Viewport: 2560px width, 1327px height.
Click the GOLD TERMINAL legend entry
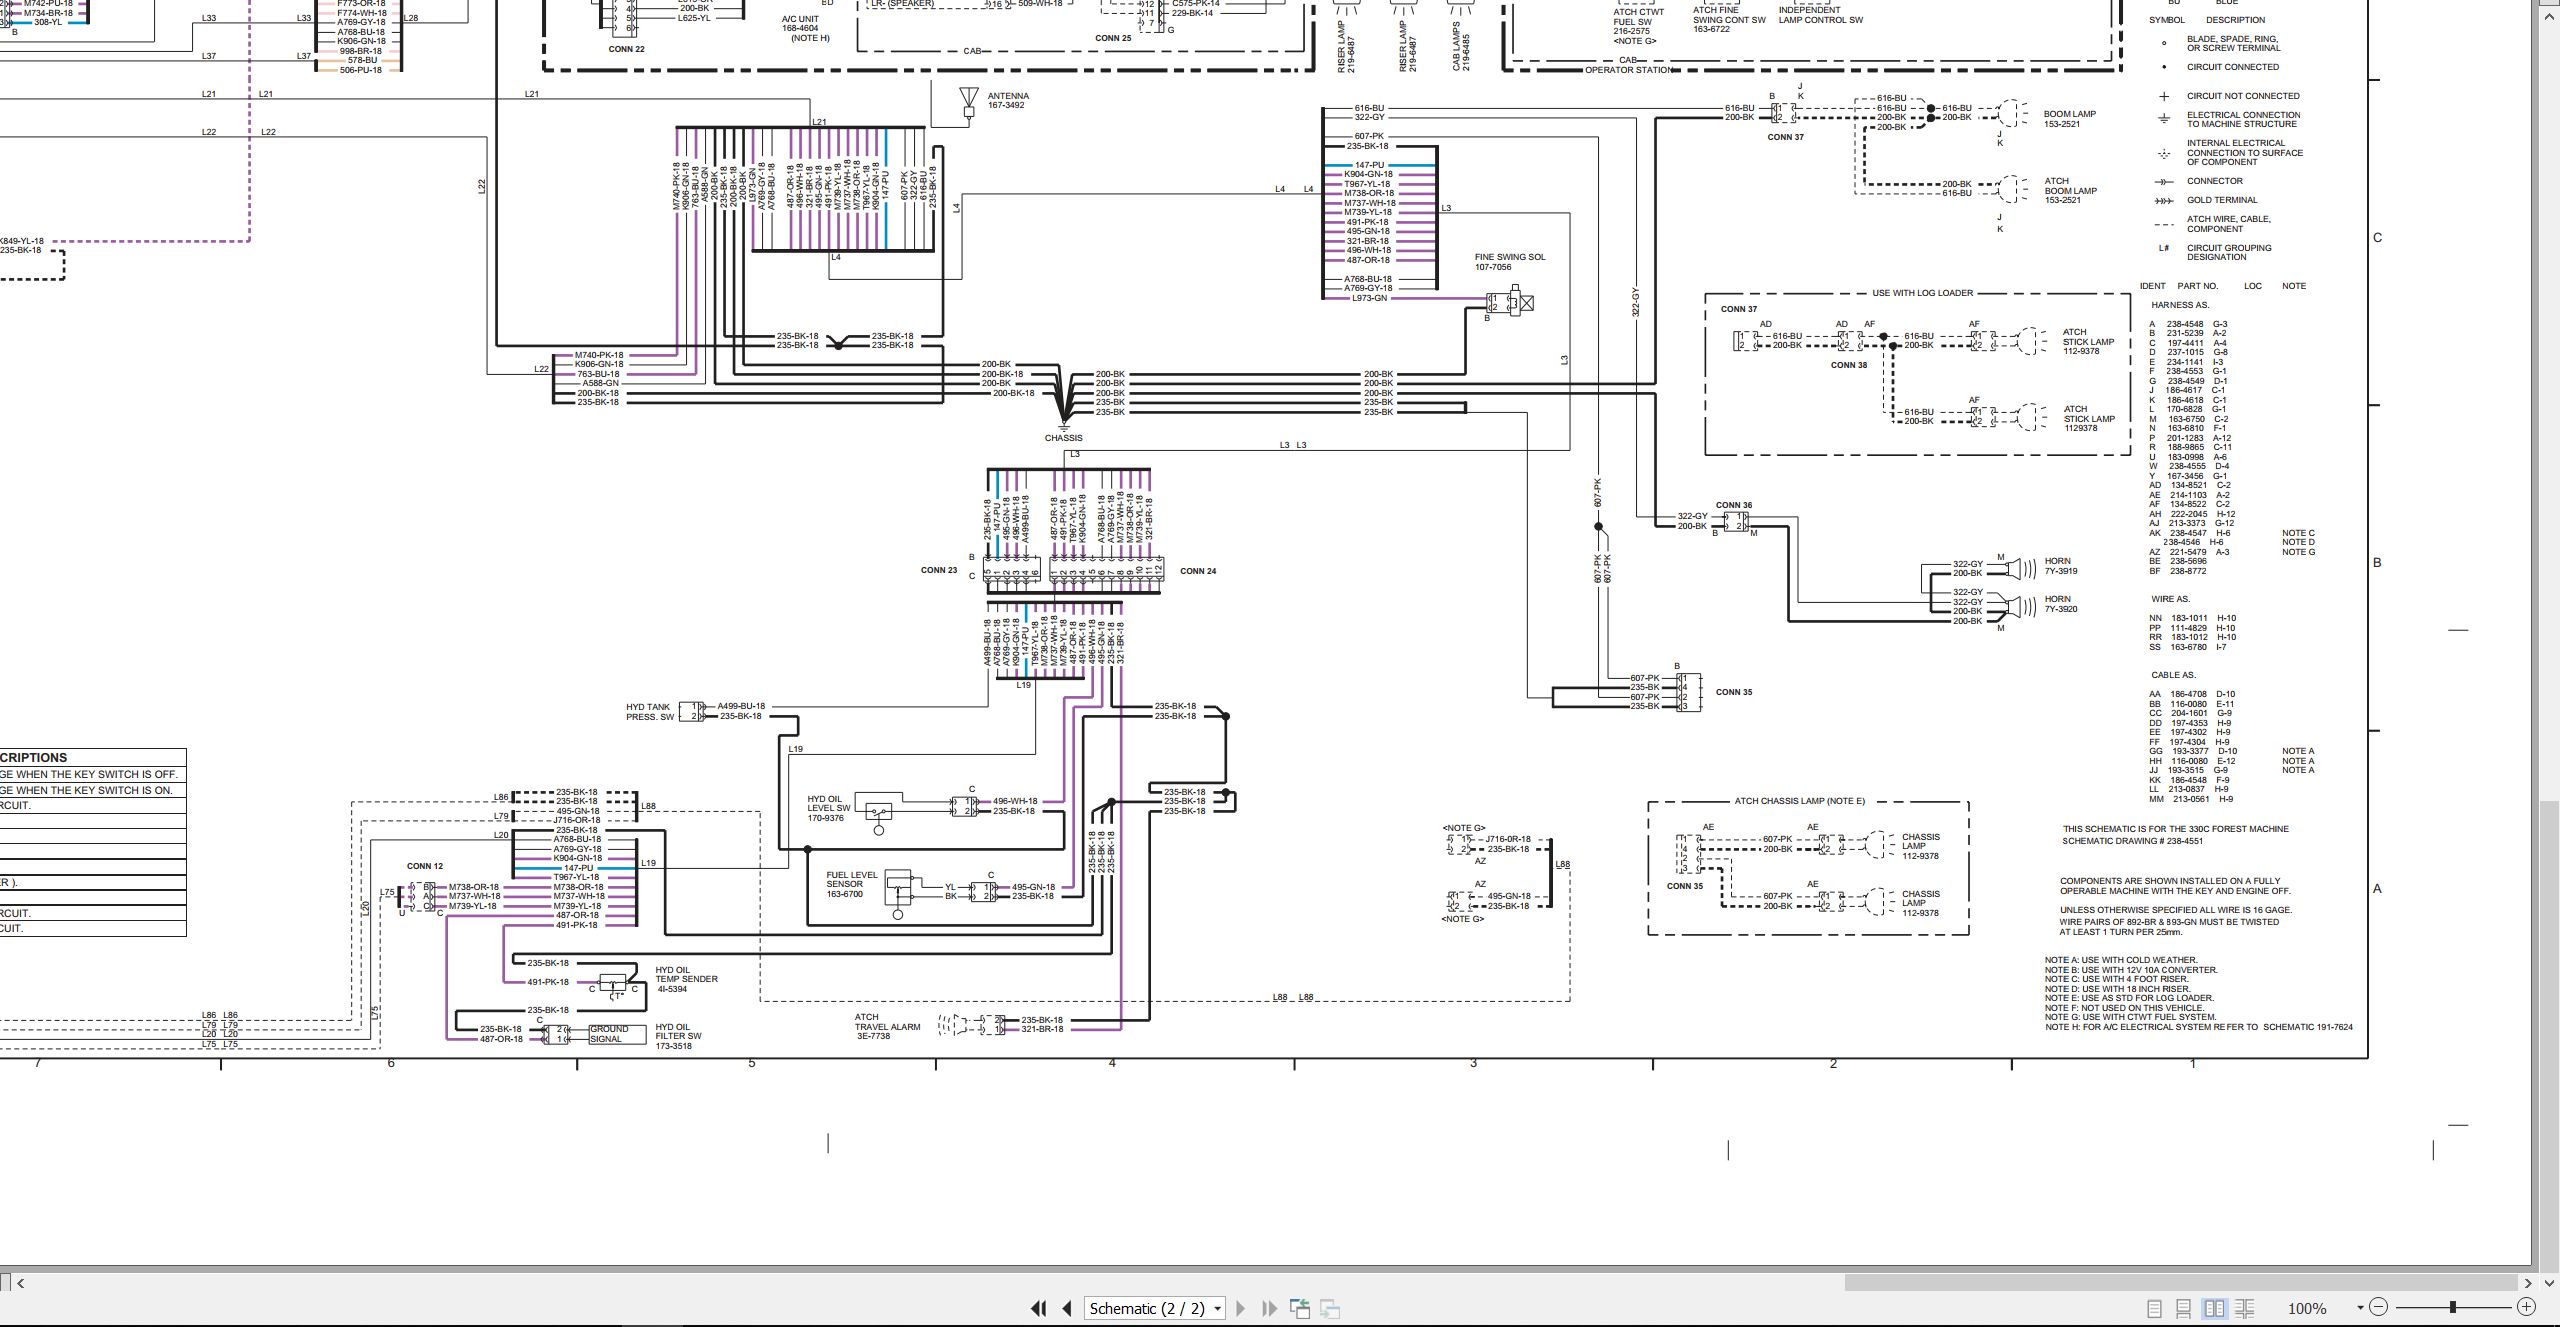(x=2221, y=200)
